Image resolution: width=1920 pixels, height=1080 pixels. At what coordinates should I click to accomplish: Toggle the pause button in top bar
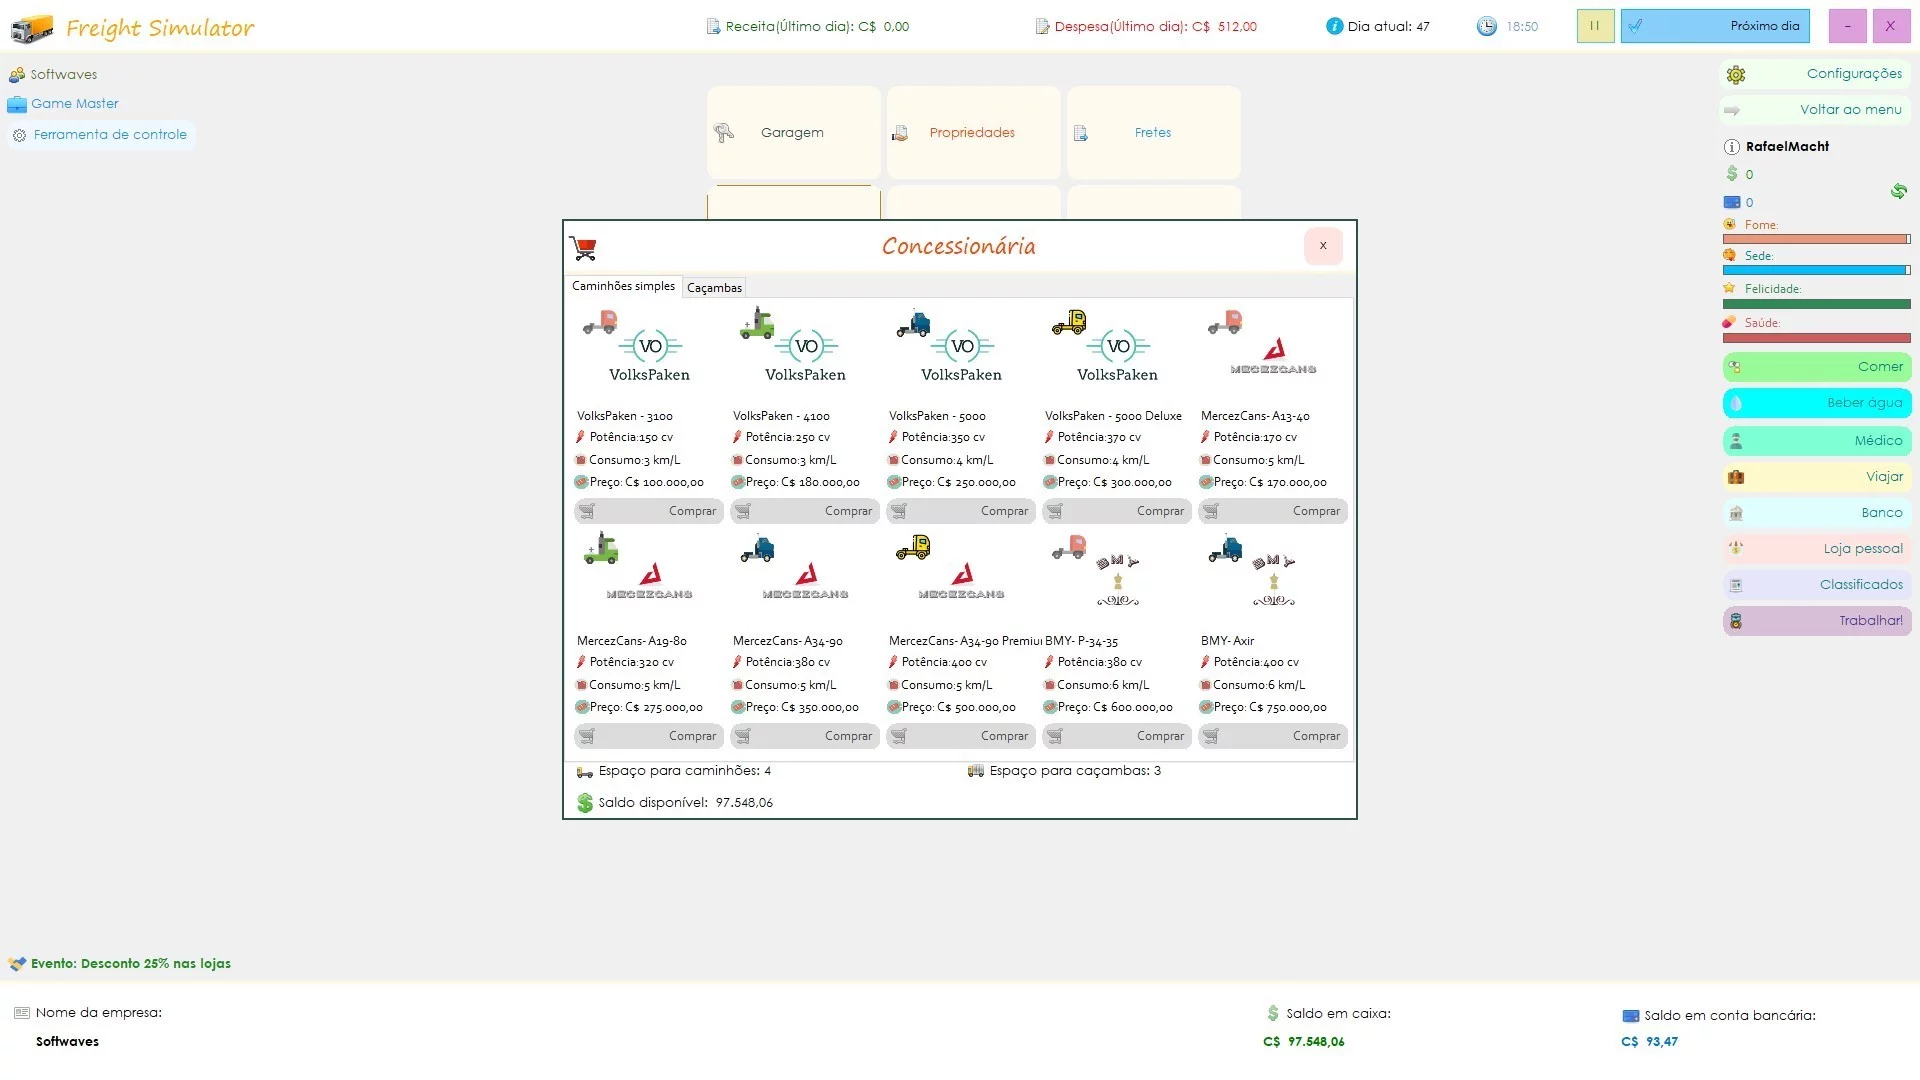coord(1595,26)
